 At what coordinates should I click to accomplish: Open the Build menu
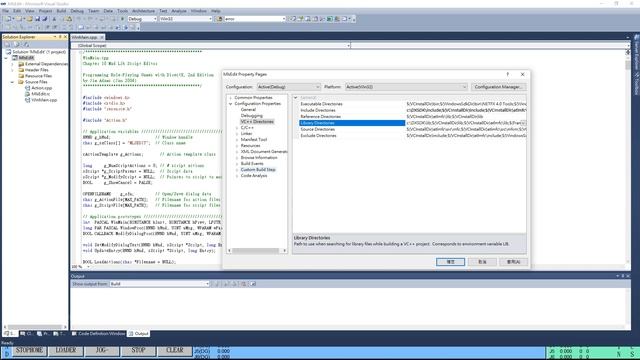tap(61, 11)
